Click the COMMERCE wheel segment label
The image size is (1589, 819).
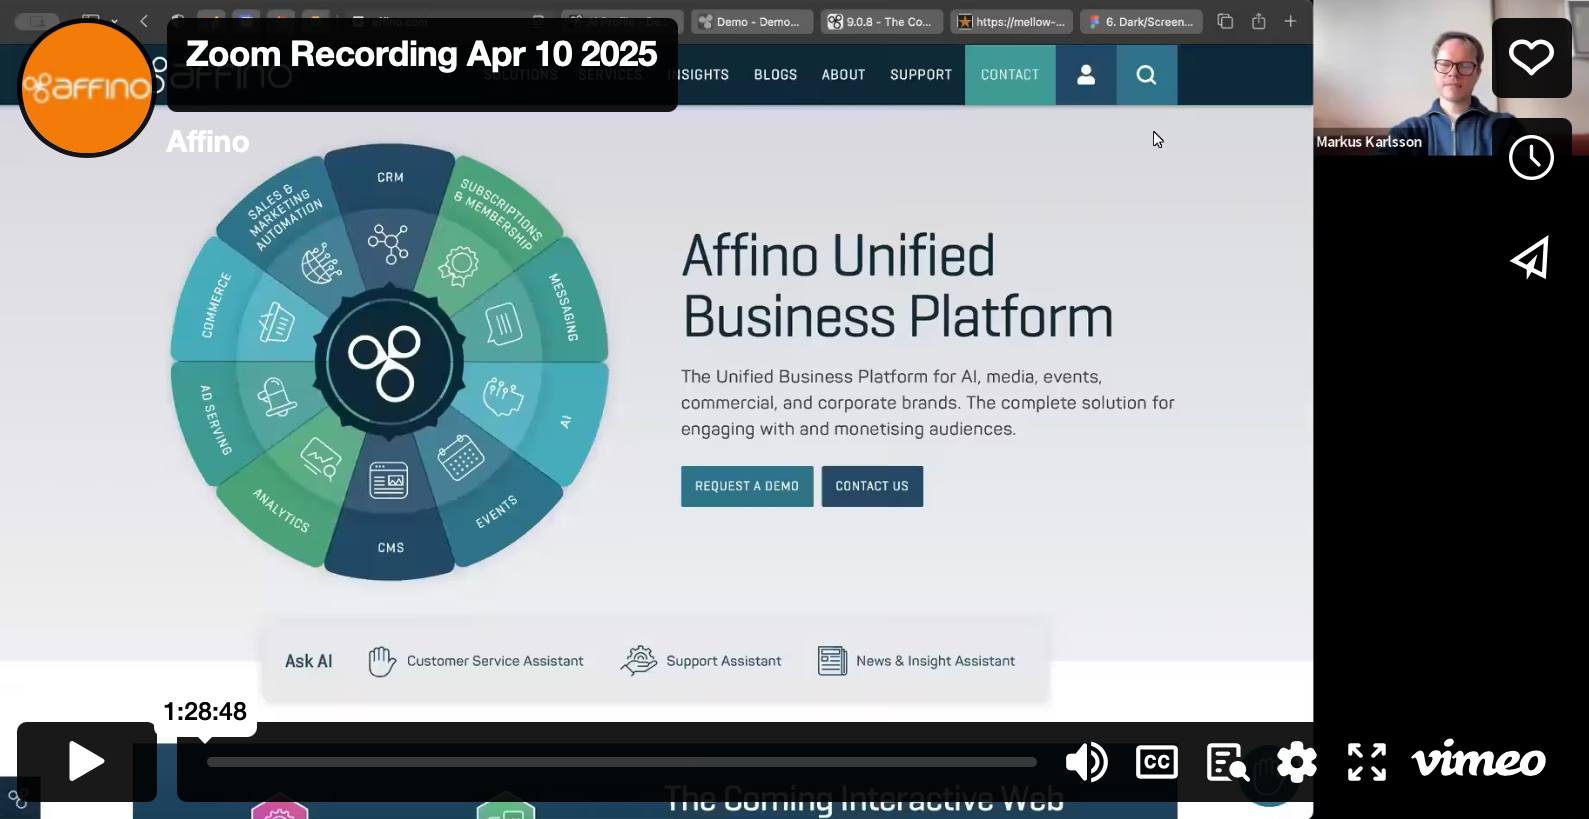(x=216, y=305)
